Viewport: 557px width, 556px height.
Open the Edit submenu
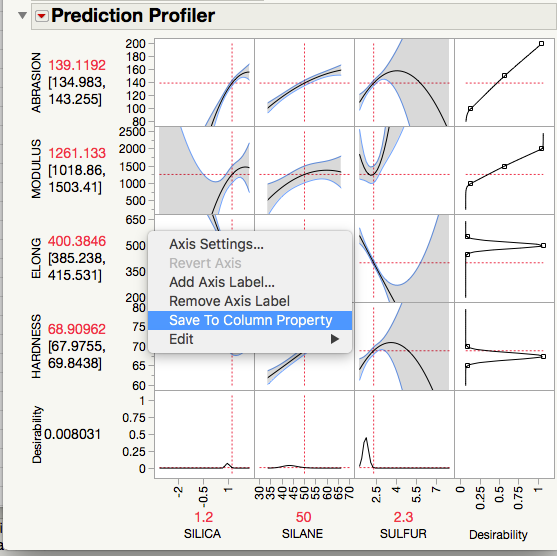pyautogui.click(x=250, y=339)
